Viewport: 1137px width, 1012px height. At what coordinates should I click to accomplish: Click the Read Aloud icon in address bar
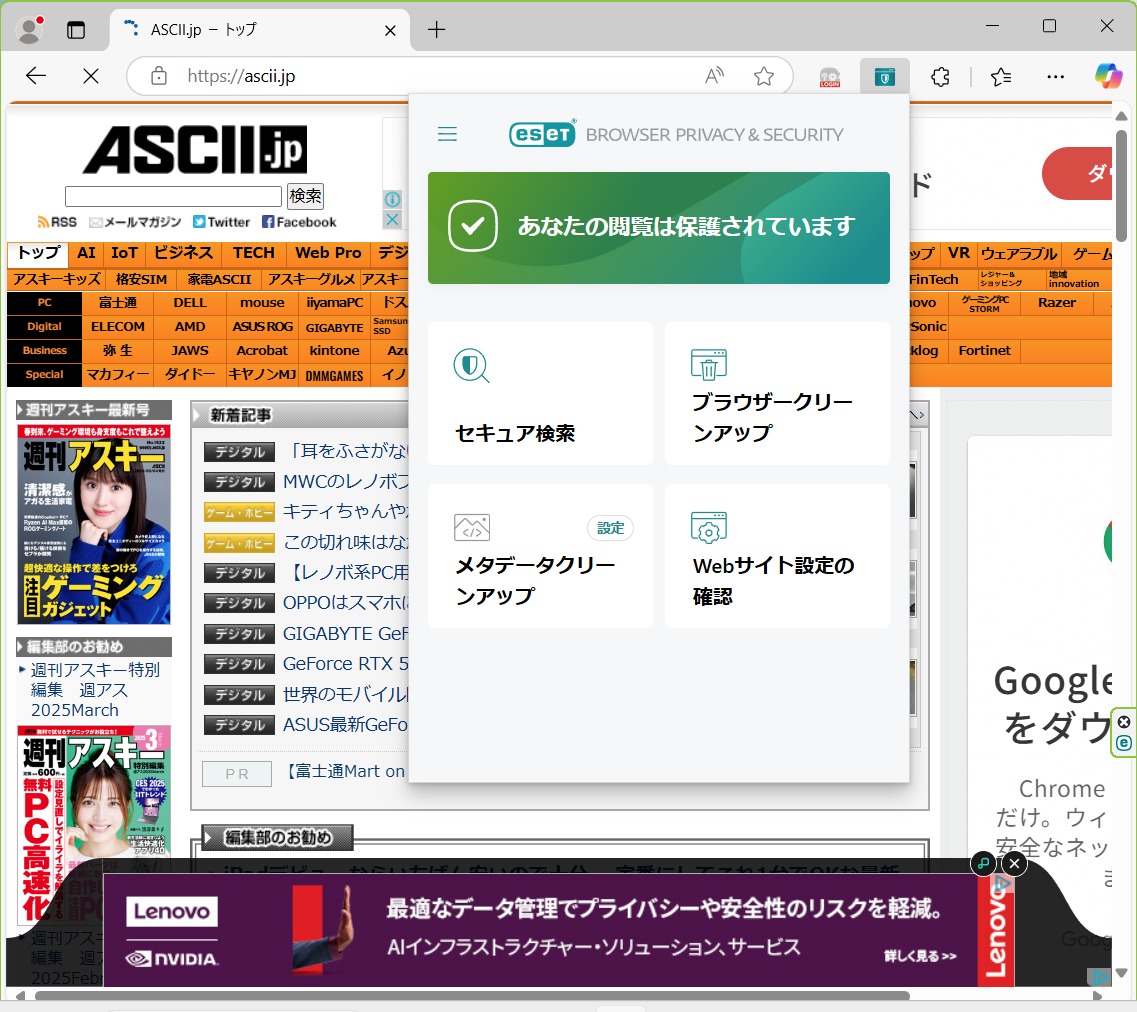click(714, 76)
